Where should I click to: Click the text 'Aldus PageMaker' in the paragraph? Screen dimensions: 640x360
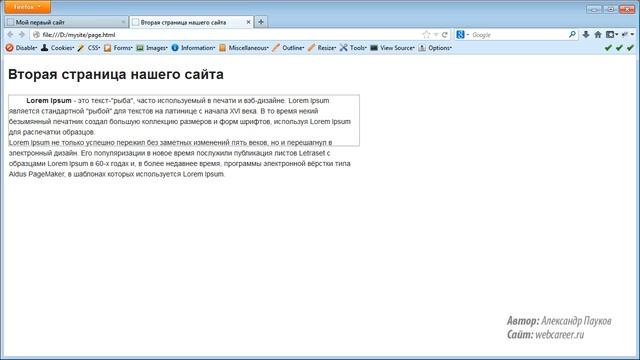pos(37,174)
